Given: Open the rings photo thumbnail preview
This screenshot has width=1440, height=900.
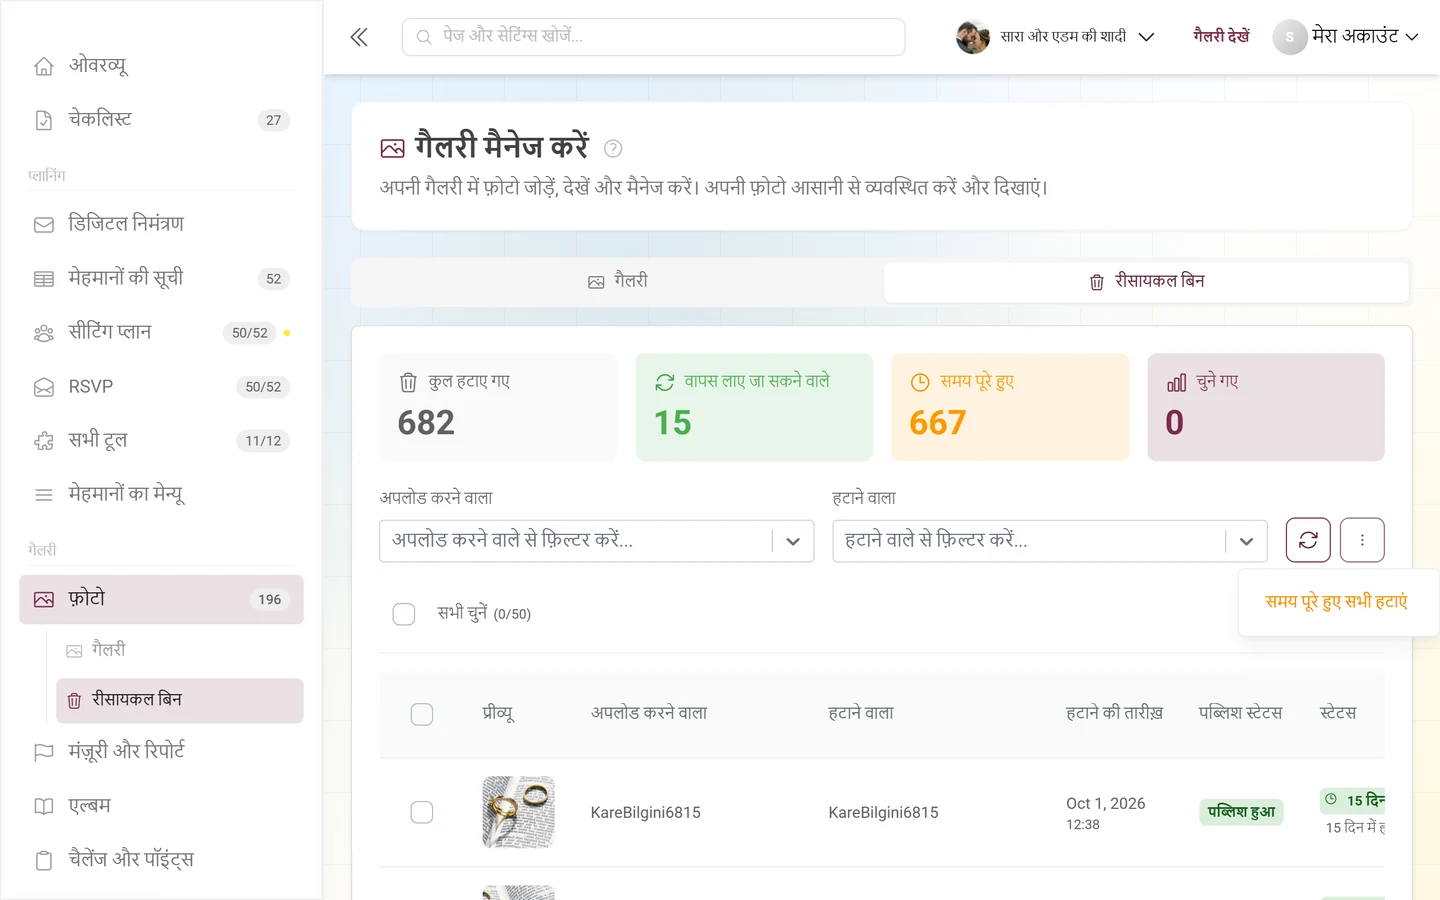Looking at the screenshot, I should tap(518, 812).
